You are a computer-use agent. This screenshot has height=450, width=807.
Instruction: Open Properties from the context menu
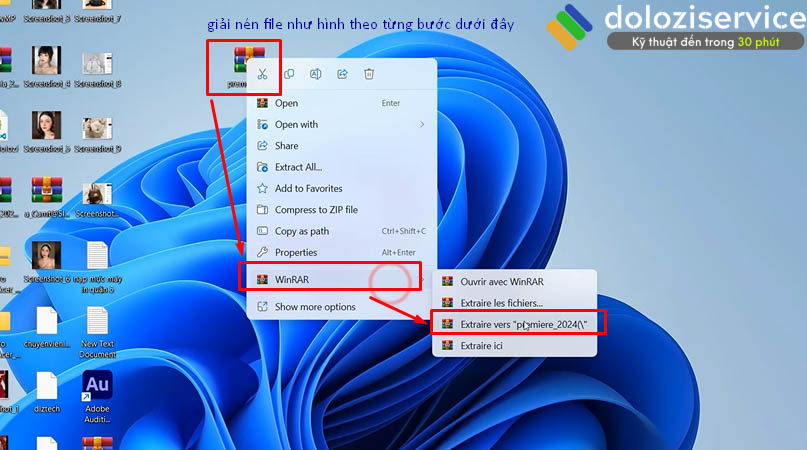(342, 253)
